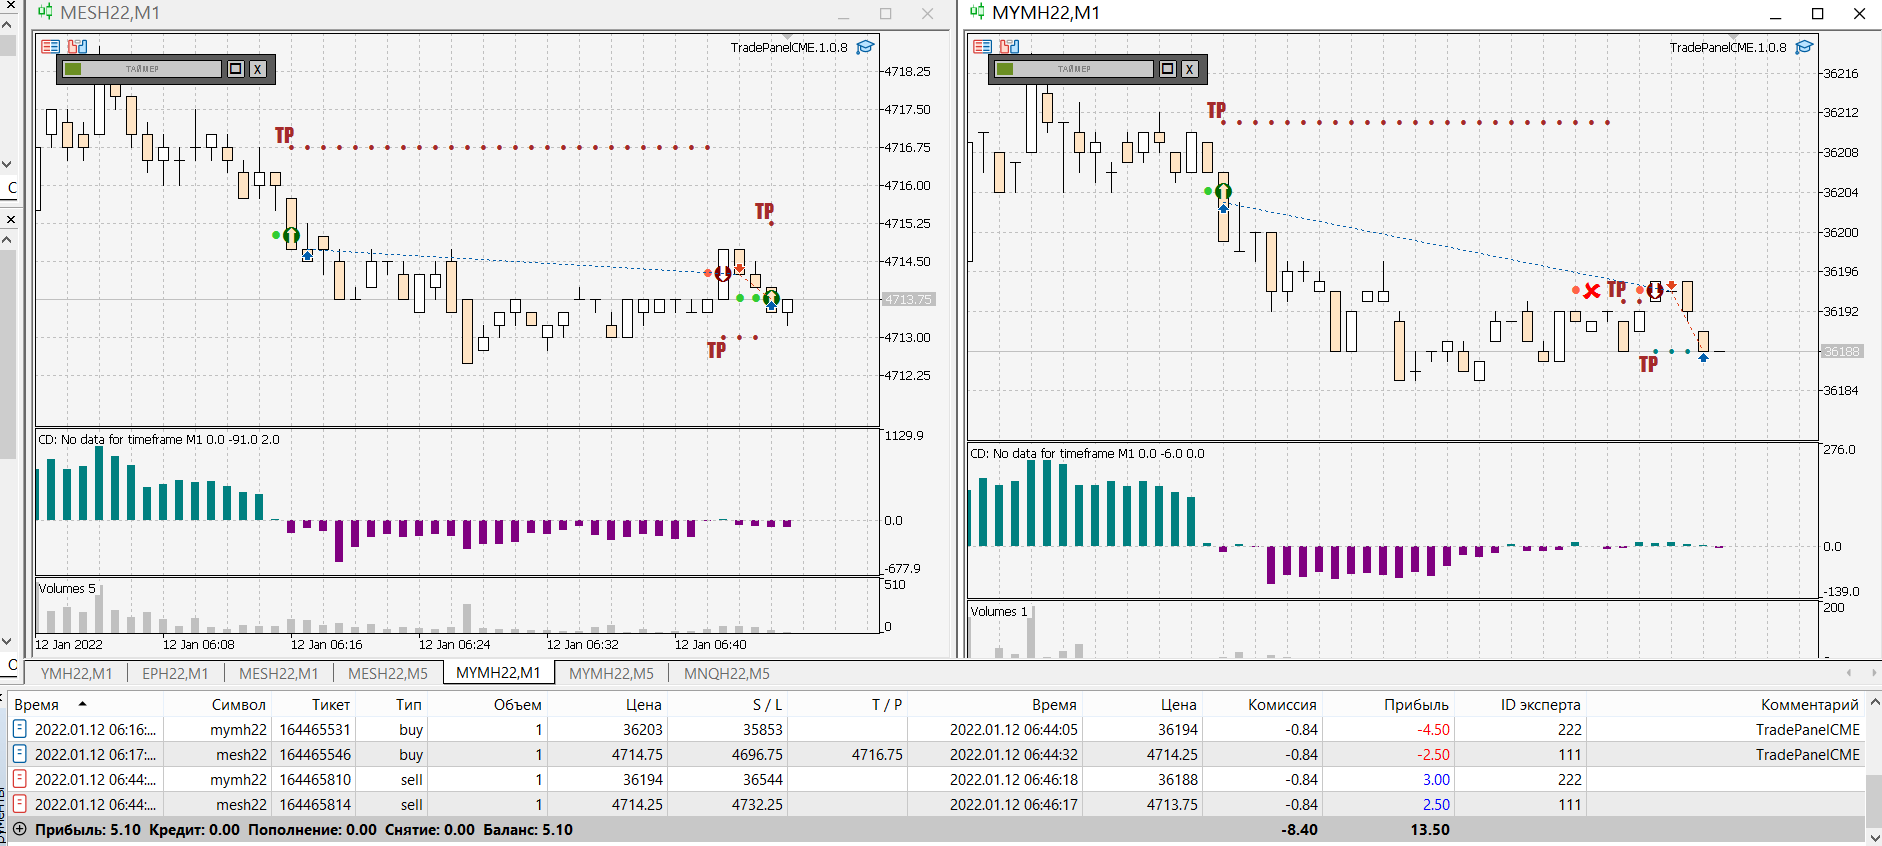The image size is (1882, 846).
Task: Maximize the timer panel on MYMH22 chart
Action: 1168,69
